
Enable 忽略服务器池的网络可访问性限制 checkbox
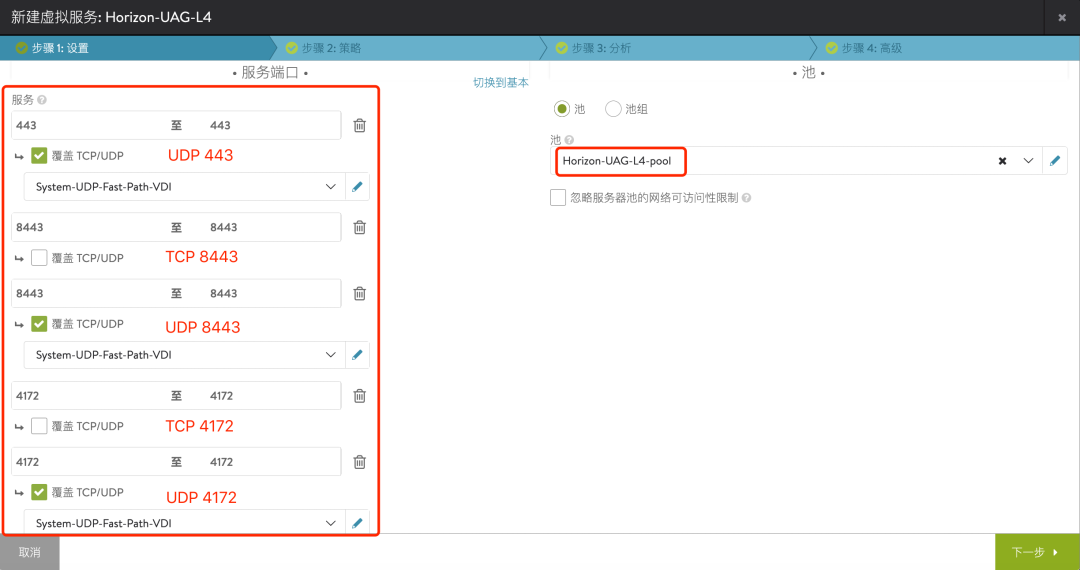[x=558, y=198]
